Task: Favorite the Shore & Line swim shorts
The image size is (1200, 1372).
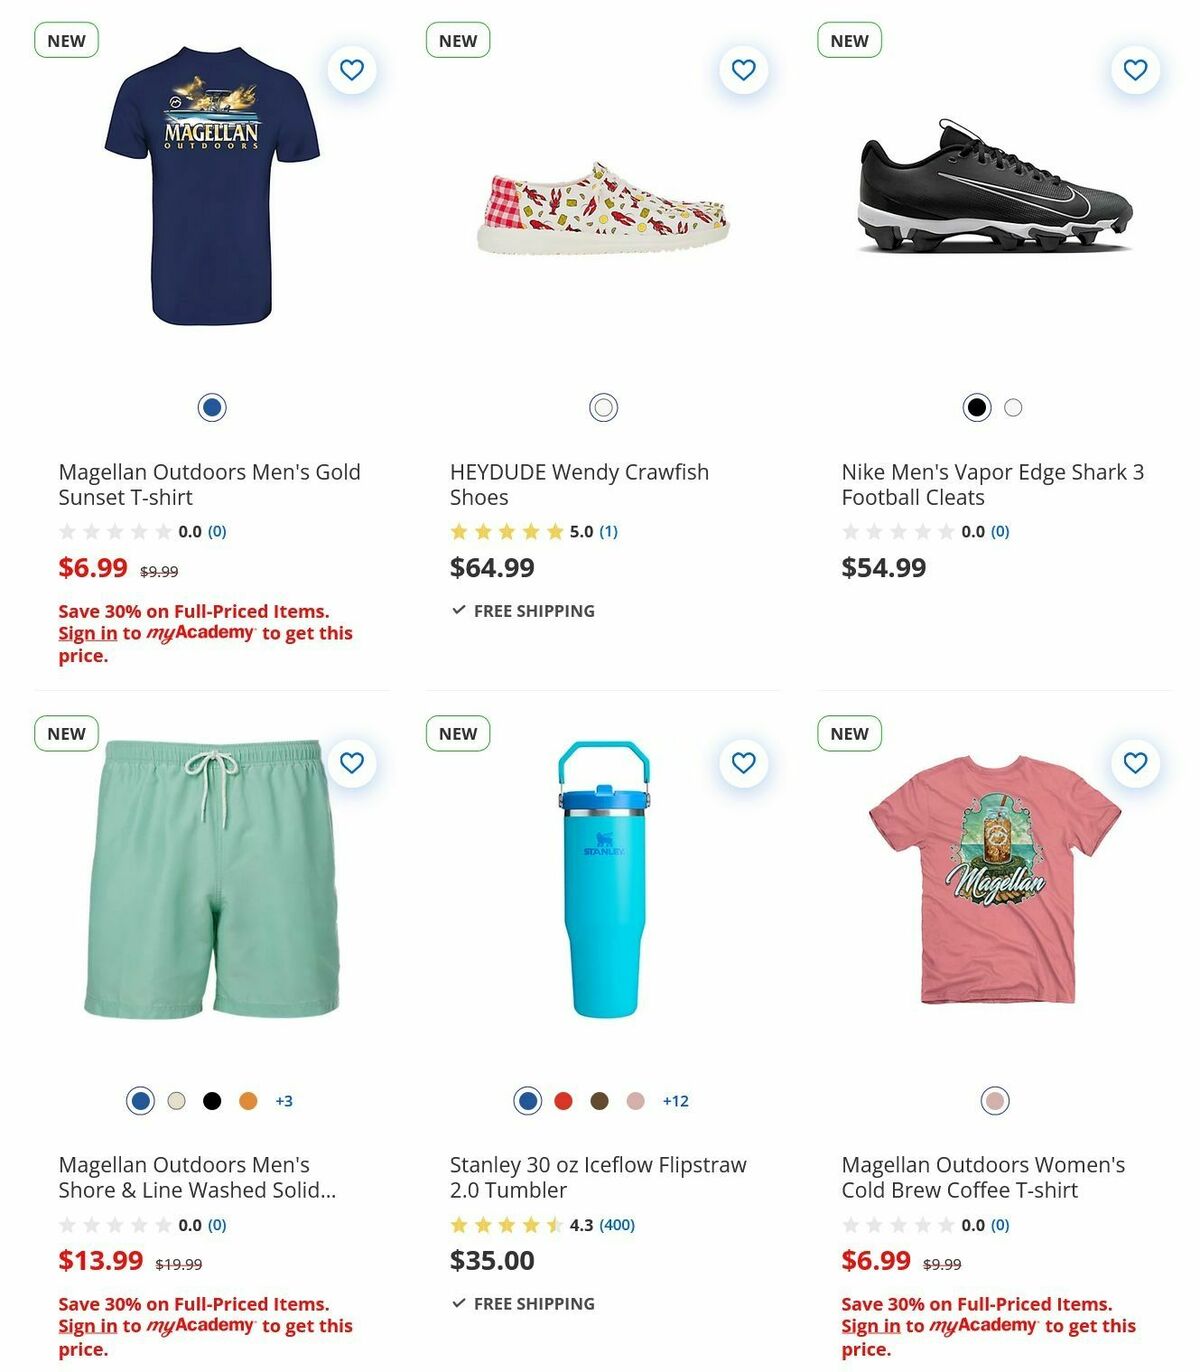Action: (351, 762)
